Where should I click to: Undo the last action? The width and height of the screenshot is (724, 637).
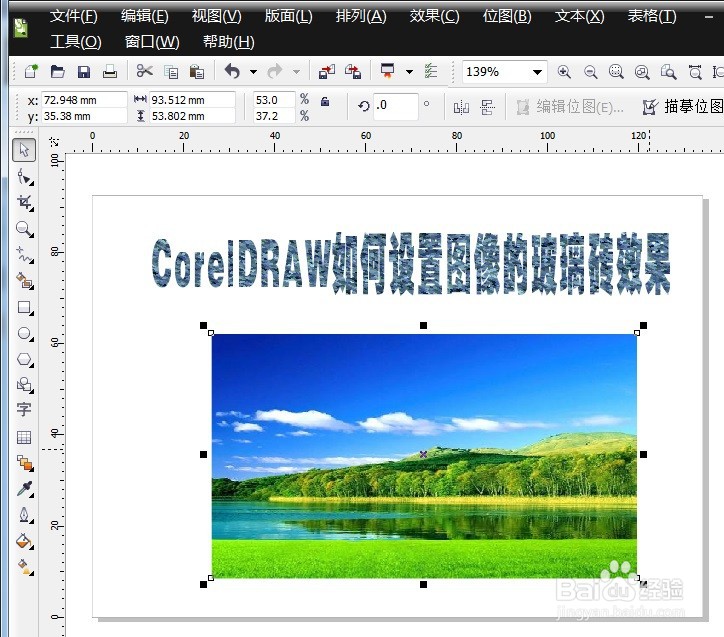click(x=232, y=72)
